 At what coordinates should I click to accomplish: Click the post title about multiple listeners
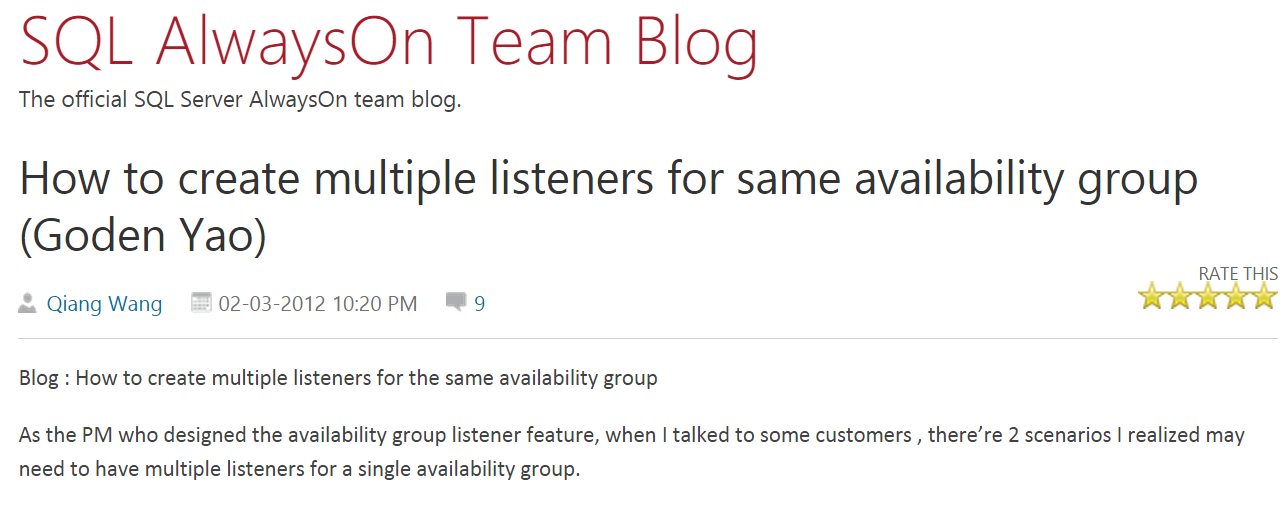(608, 180)
